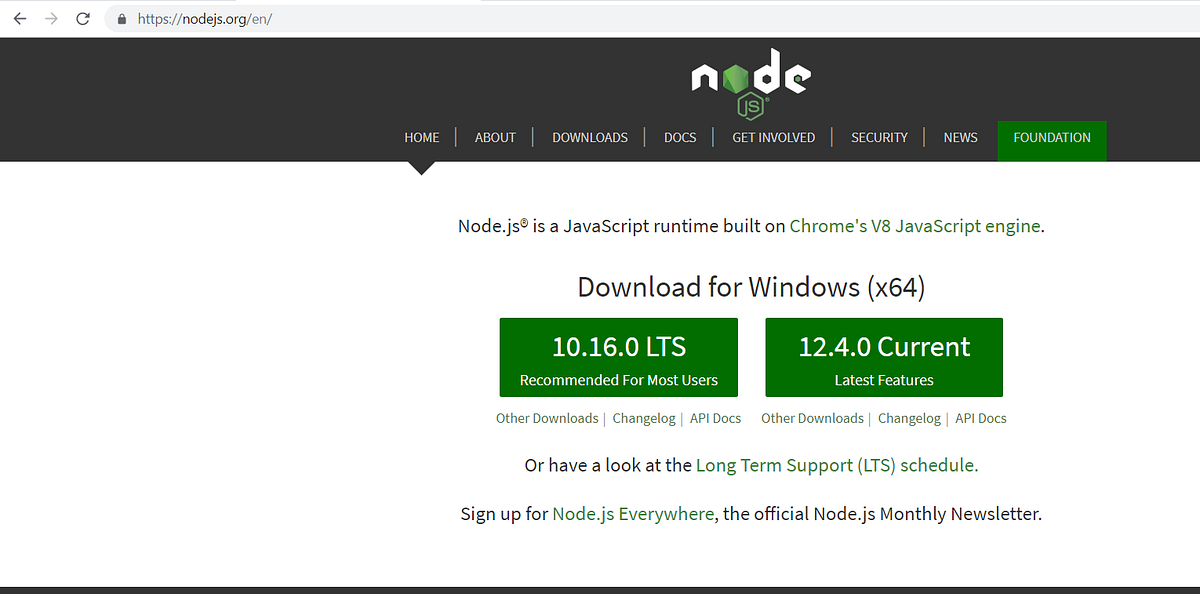Select the HOME menu item
1200x594 pixels.
coord(421,137)
